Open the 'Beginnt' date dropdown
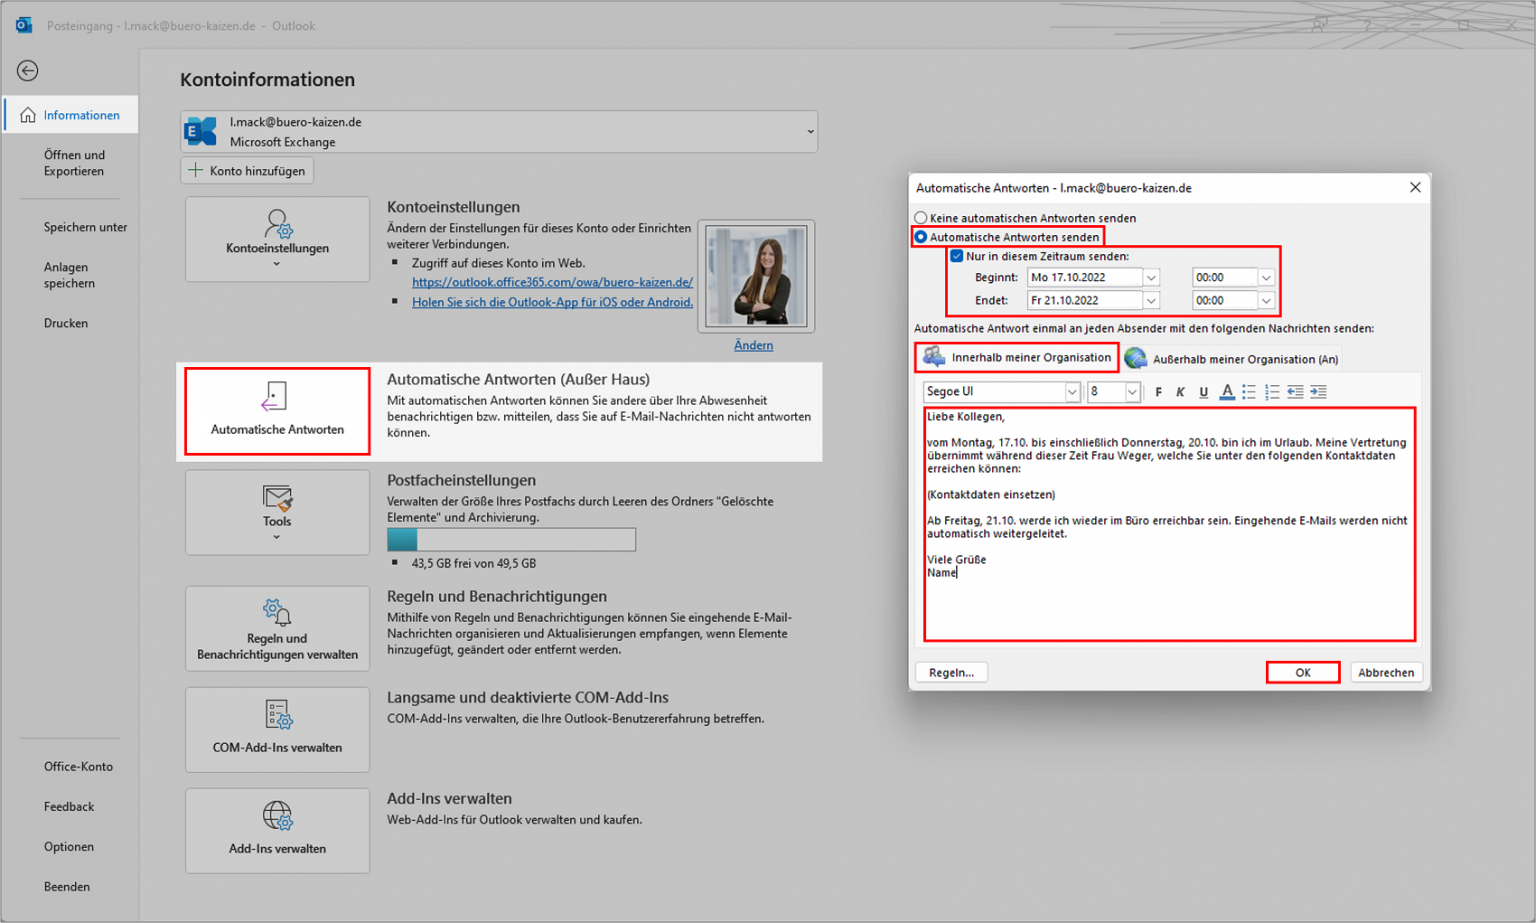 (1152, 277)
